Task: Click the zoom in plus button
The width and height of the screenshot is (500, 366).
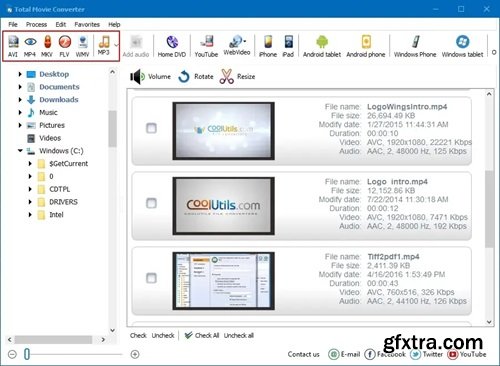Action: [x=135, y=354]
